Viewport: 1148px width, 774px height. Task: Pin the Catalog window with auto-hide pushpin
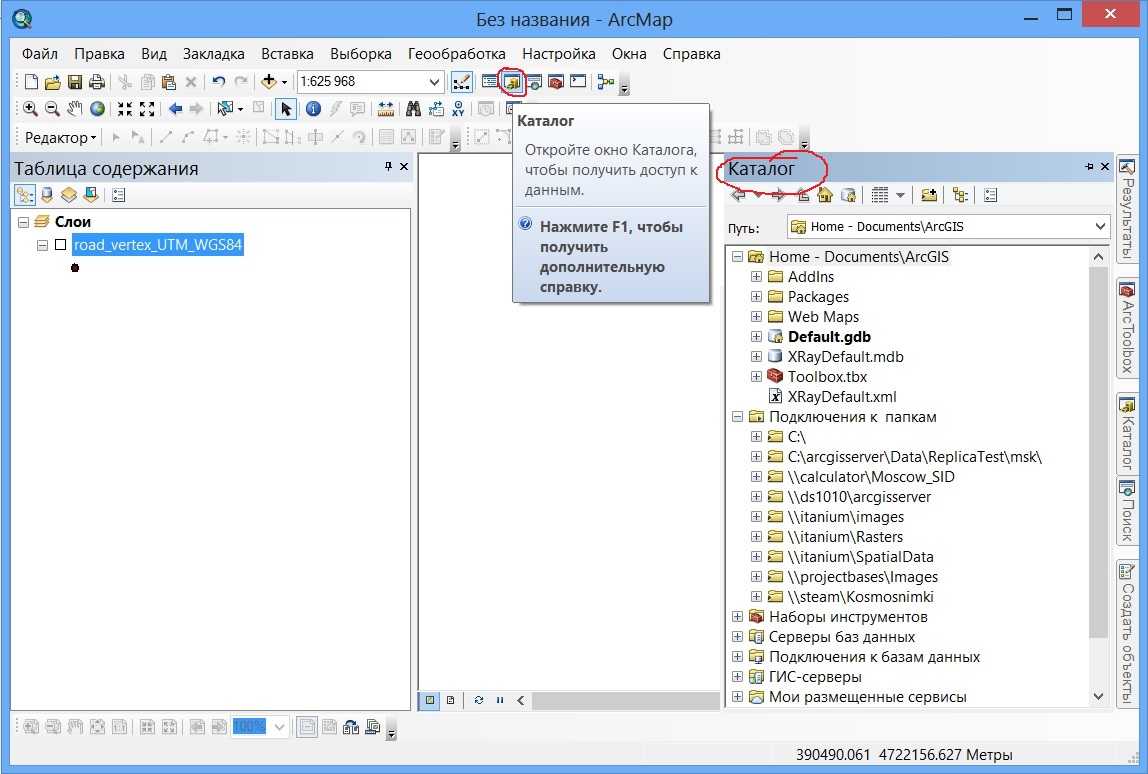tap(1089, 167)
